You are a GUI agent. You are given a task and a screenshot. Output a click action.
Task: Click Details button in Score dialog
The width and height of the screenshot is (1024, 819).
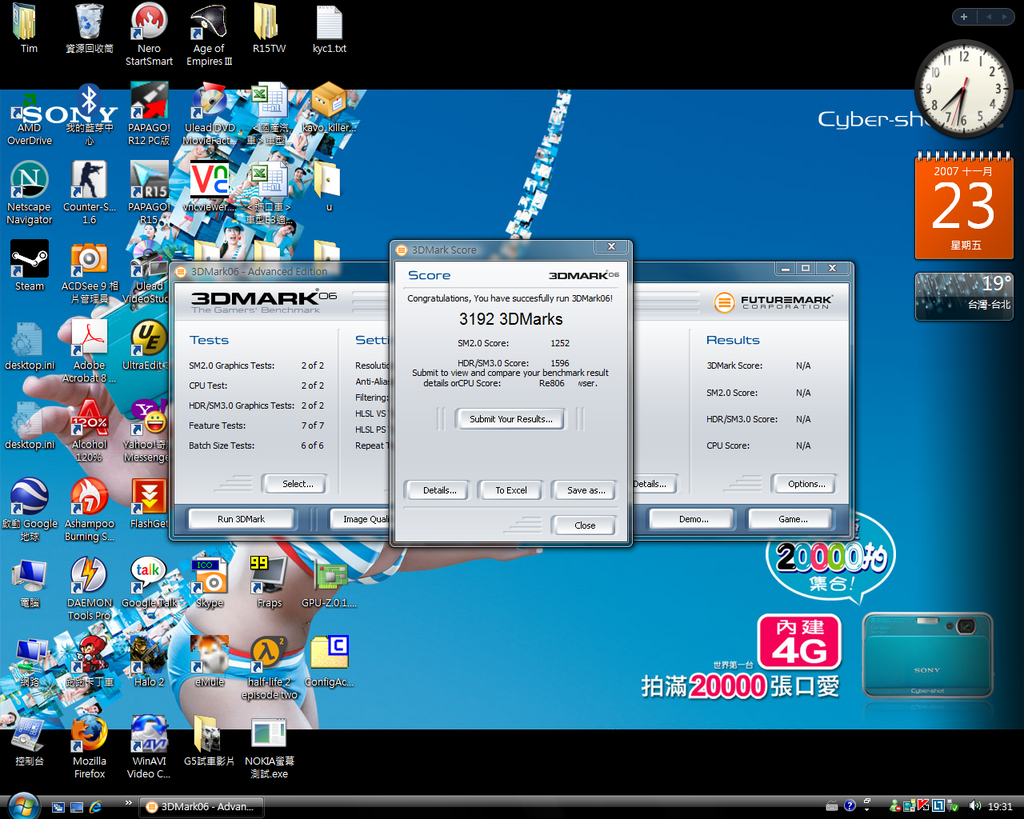point(439,490)
